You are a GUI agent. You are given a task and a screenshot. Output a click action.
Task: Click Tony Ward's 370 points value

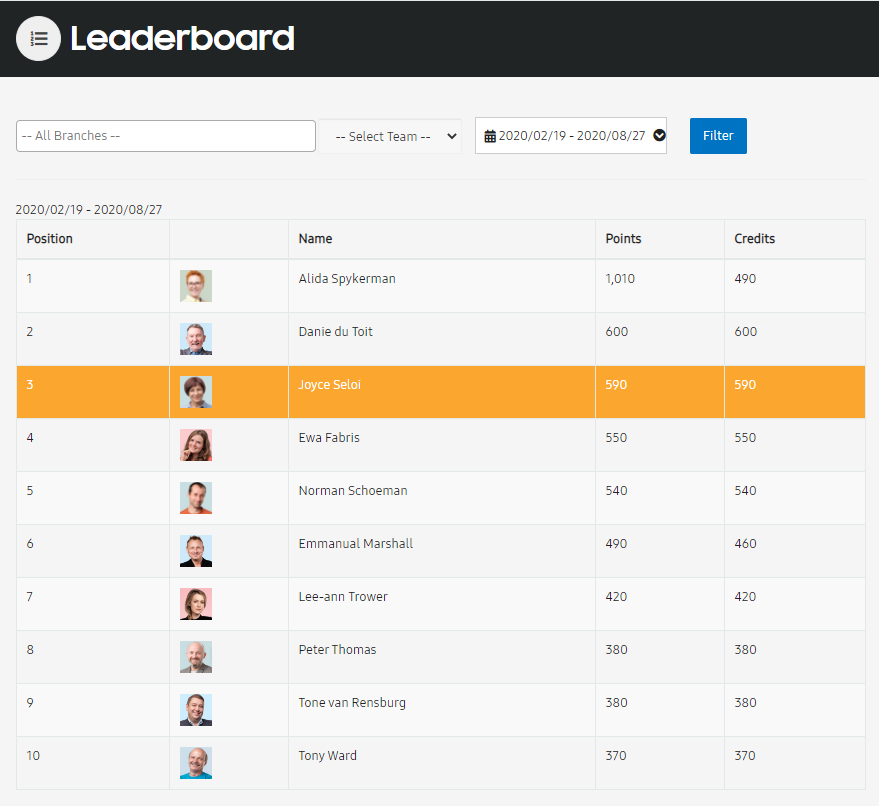click(x=616, y=756)
